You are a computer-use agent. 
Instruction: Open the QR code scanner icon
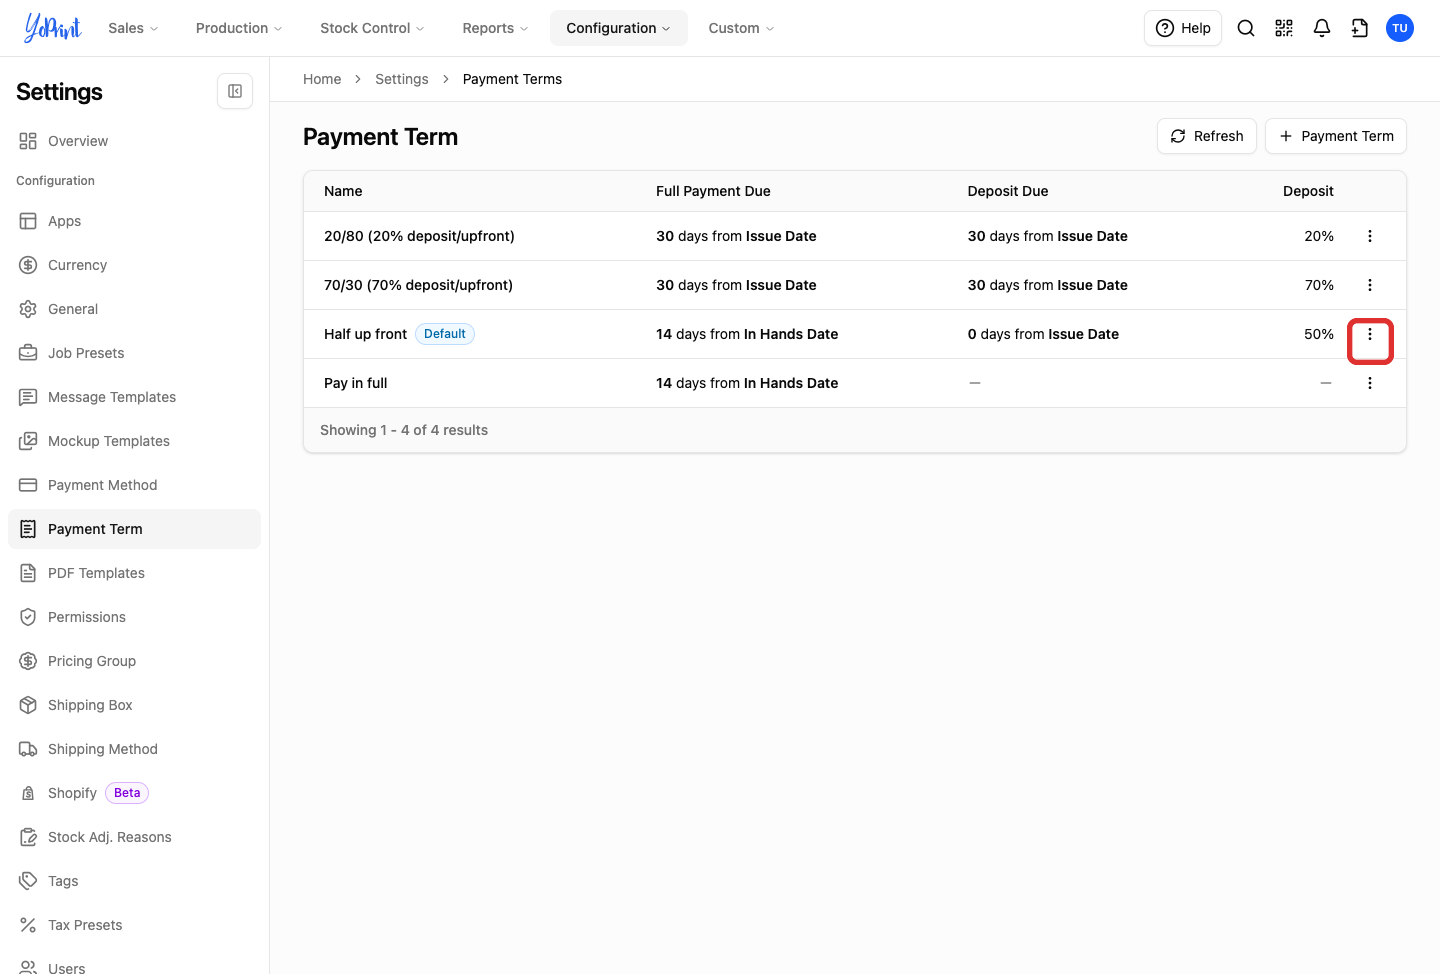[x=1284, y=28]
